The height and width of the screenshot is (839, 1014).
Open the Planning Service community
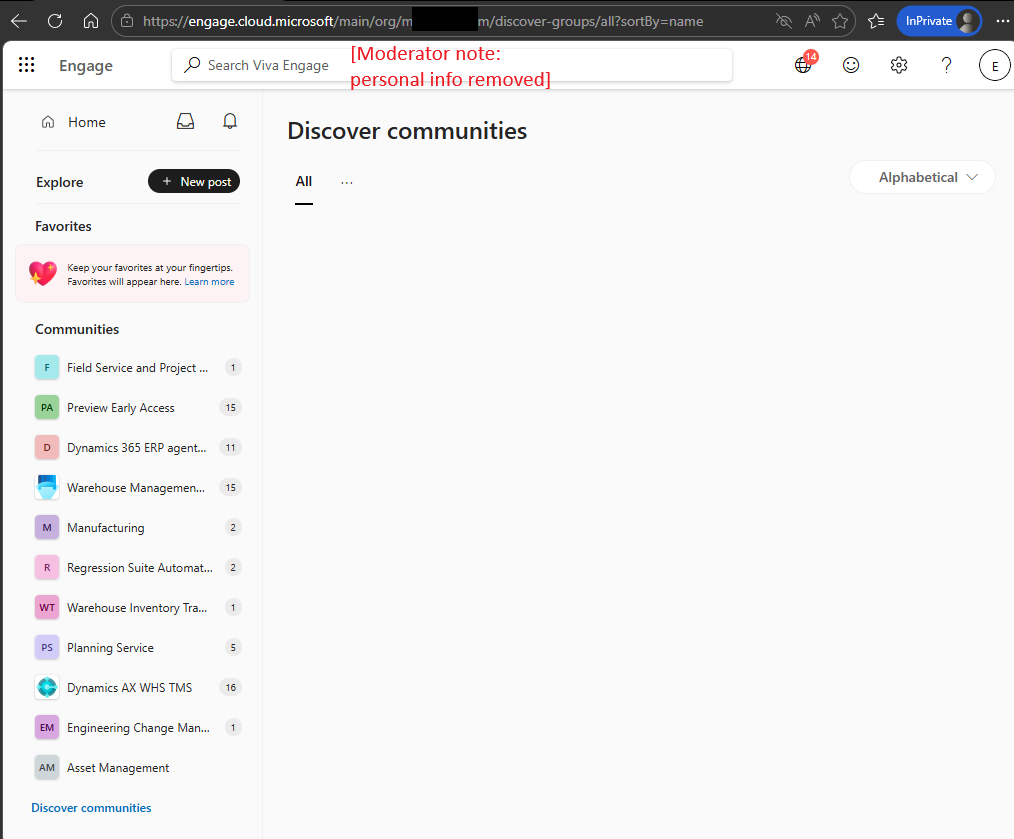138,648
